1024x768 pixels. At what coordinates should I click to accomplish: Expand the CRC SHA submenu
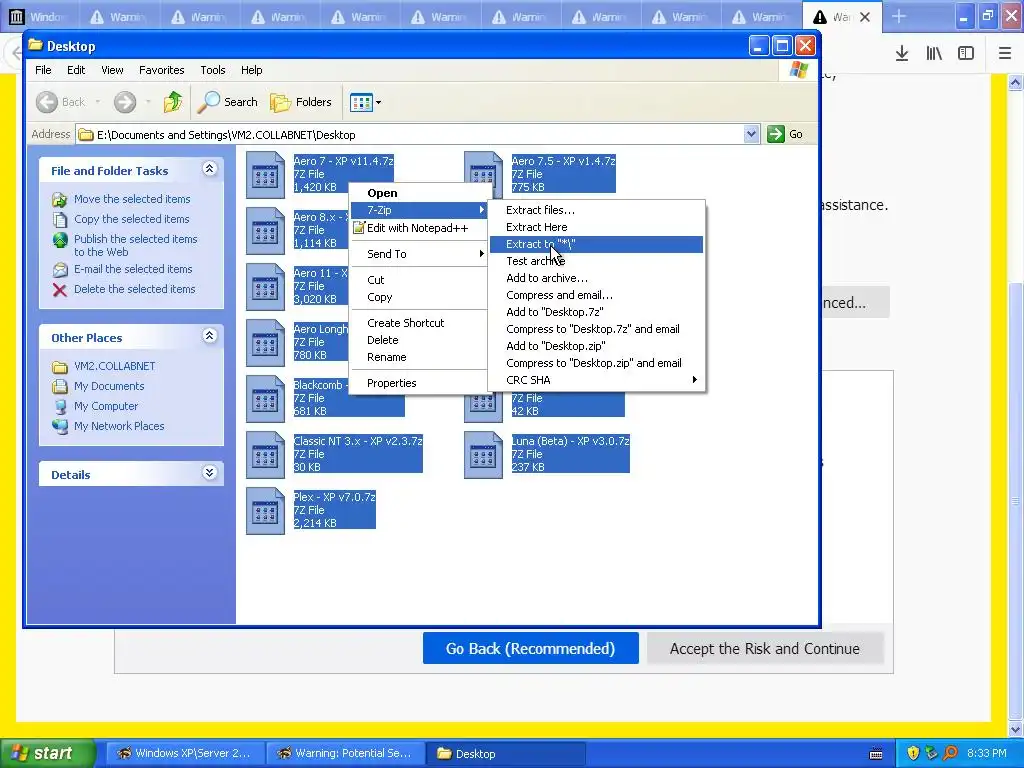click(596, 379)
